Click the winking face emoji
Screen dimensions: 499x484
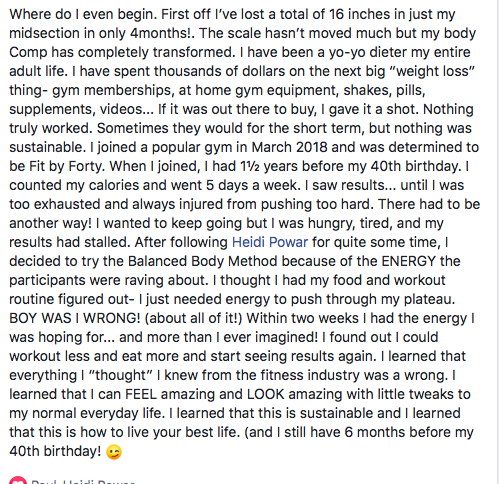click(x=114, y=452)
